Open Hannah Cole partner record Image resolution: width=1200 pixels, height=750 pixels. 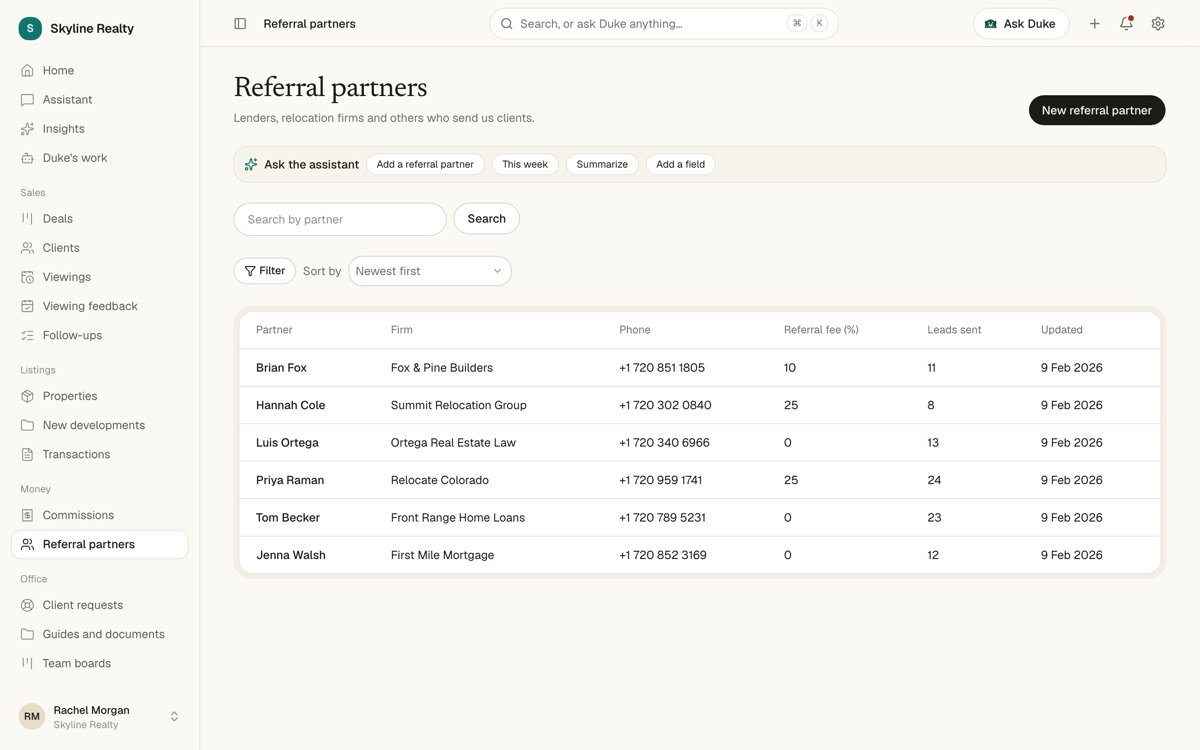[x=290, y=405]
